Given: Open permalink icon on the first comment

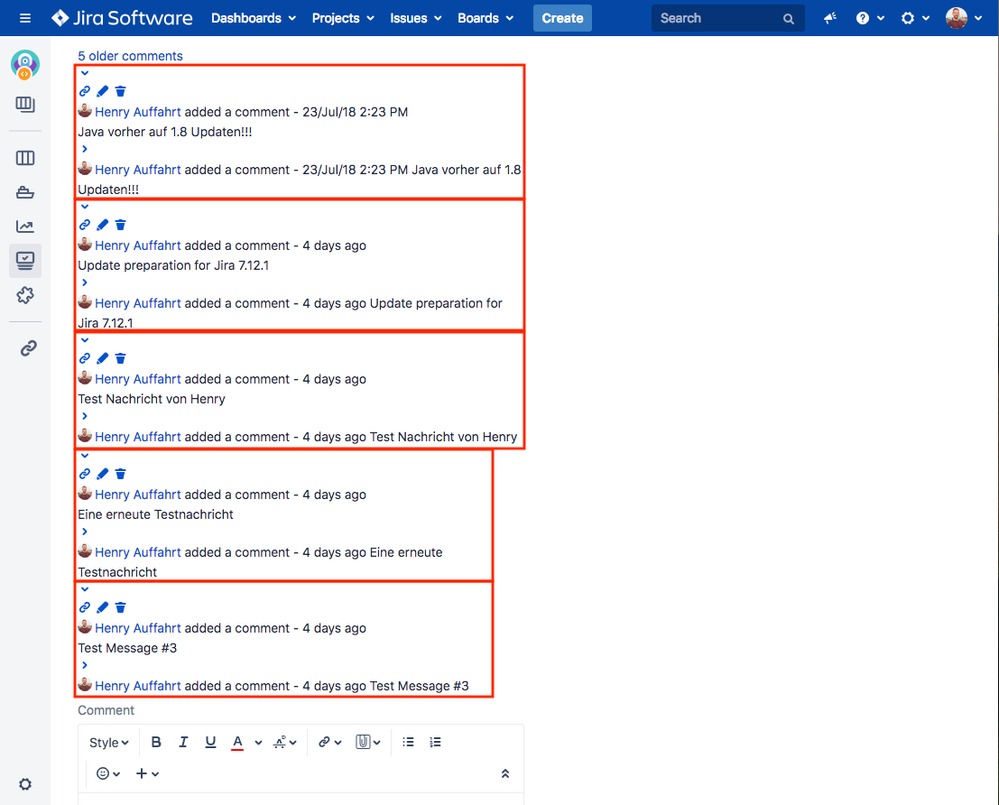Looking at the screenshot, I should 84,91.
